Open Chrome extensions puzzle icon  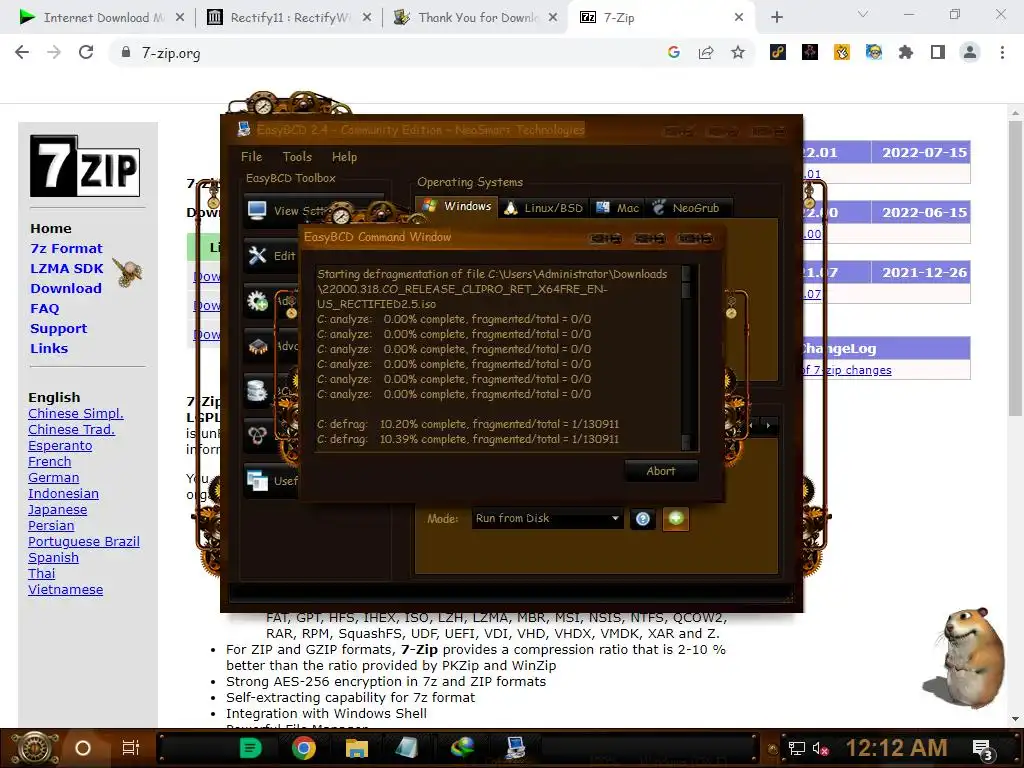[x=906, y=52]
